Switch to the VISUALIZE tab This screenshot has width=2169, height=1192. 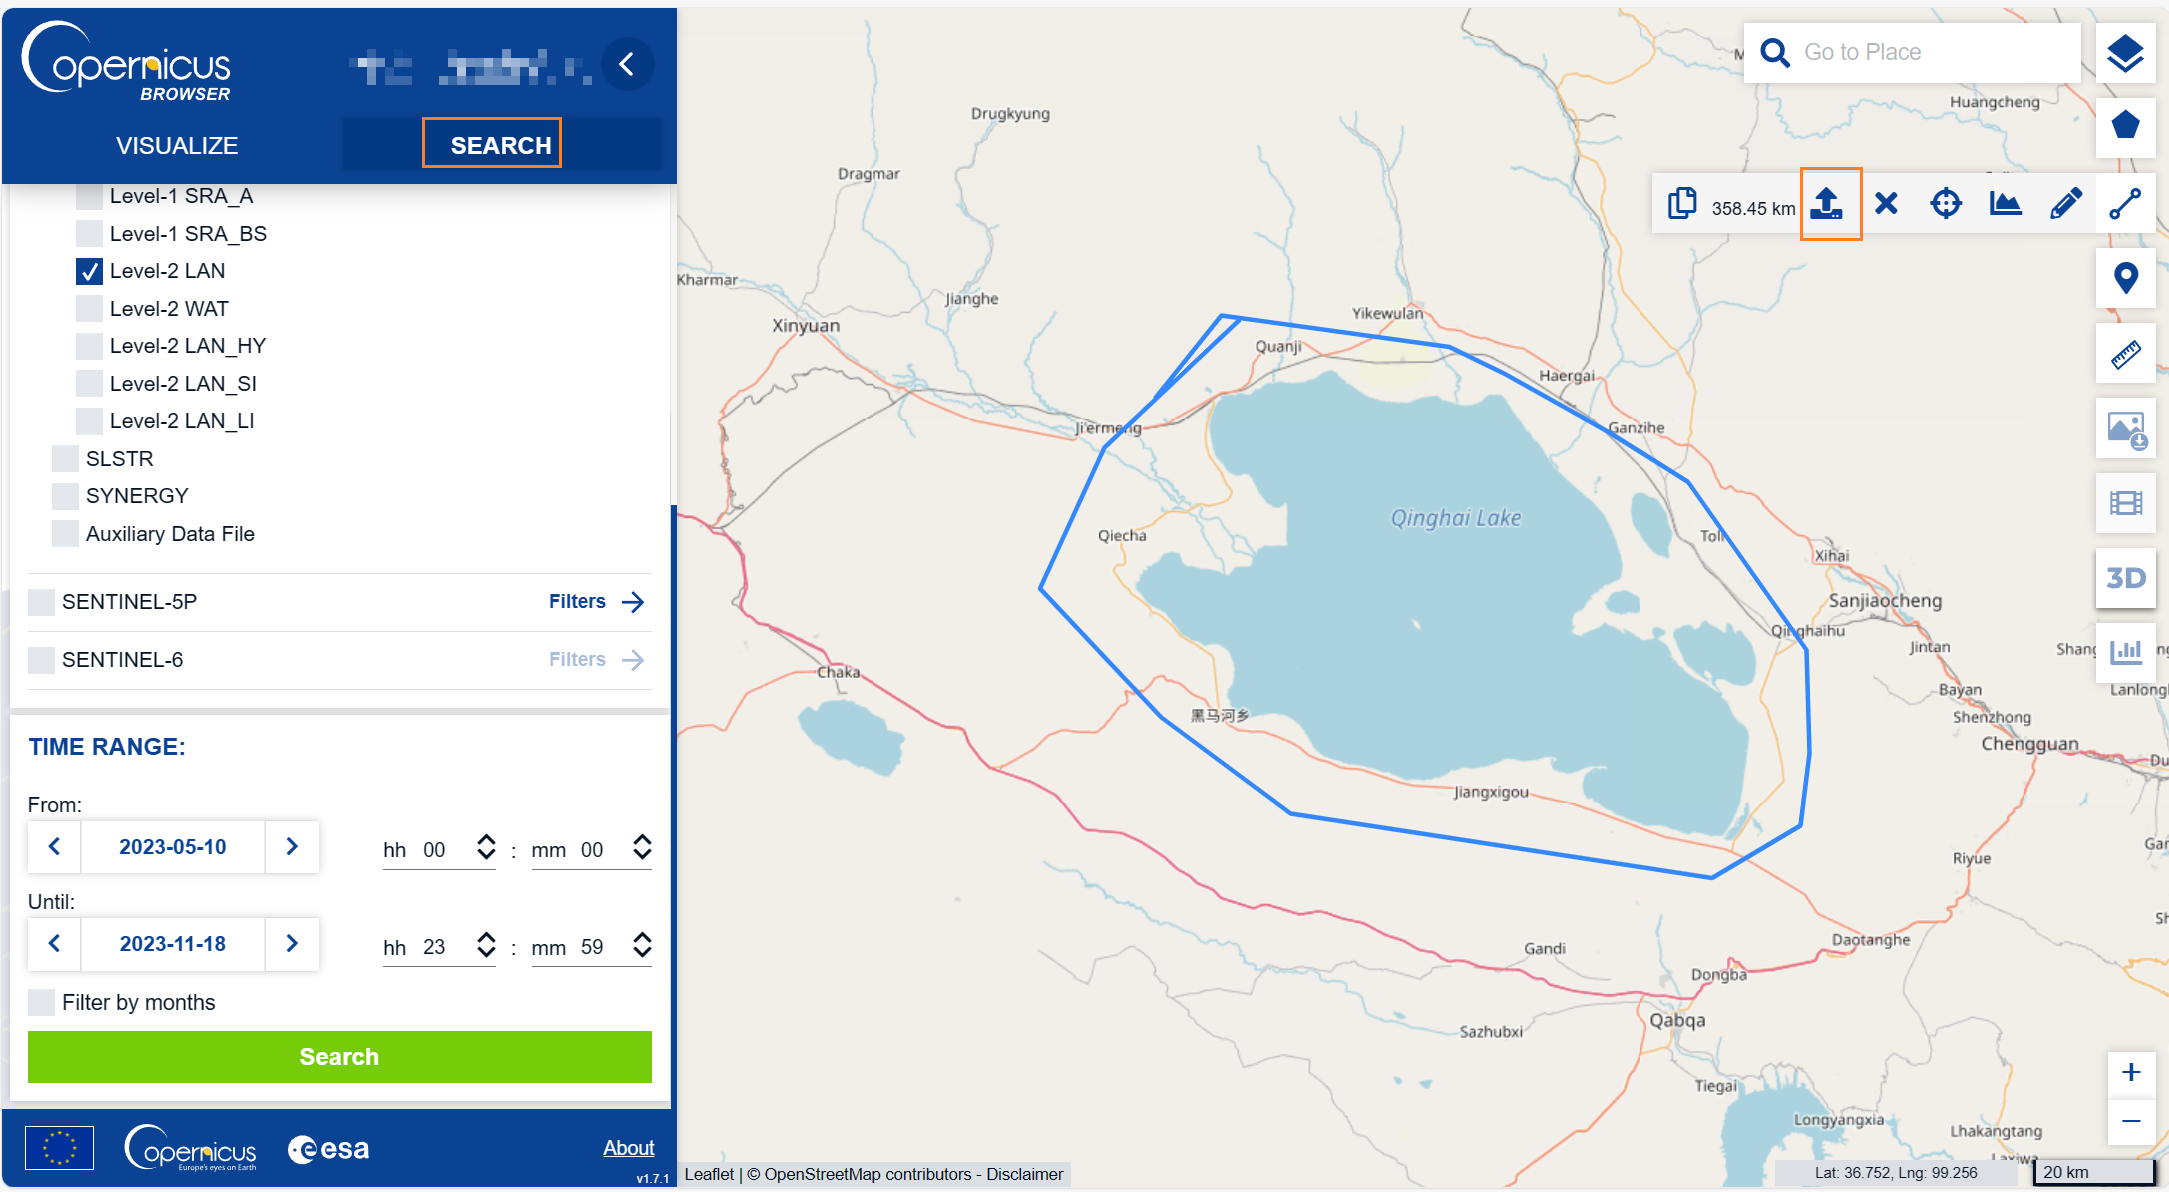177,145
